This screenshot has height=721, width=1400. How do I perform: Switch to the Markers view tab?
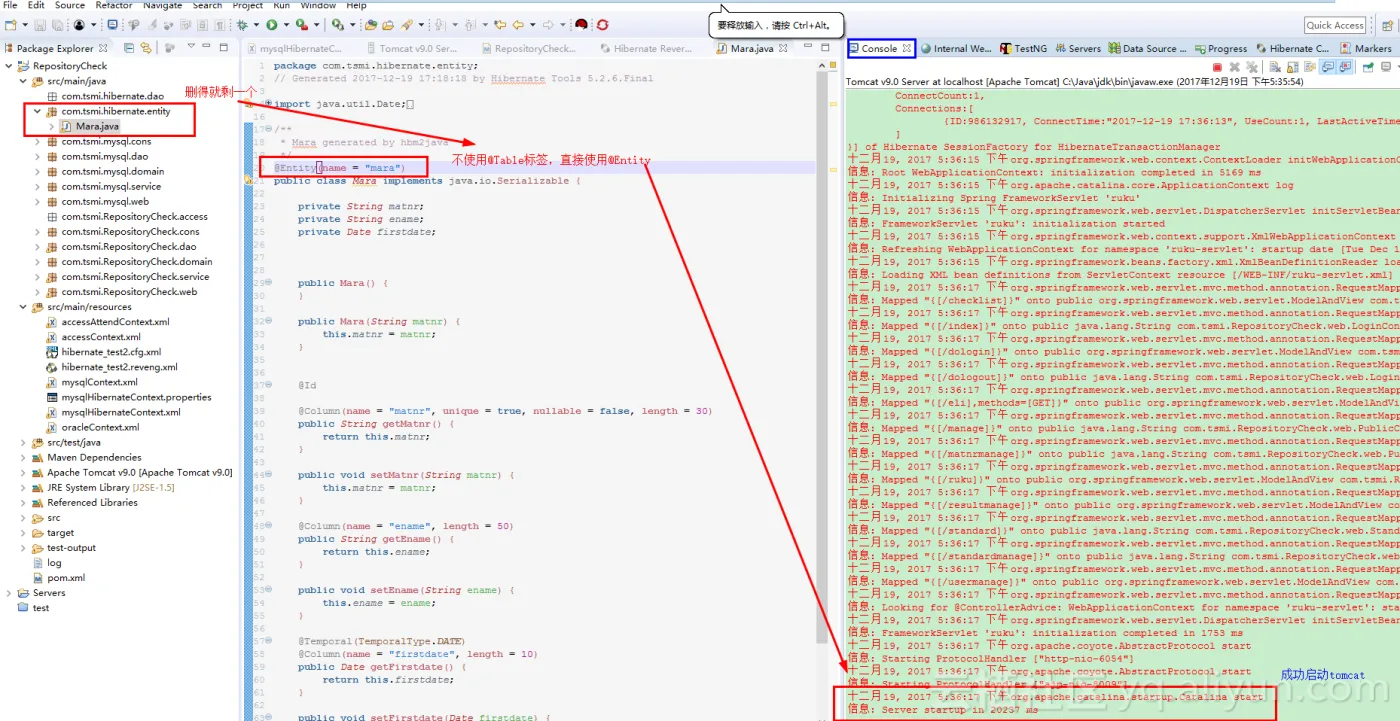point(1364,48)
